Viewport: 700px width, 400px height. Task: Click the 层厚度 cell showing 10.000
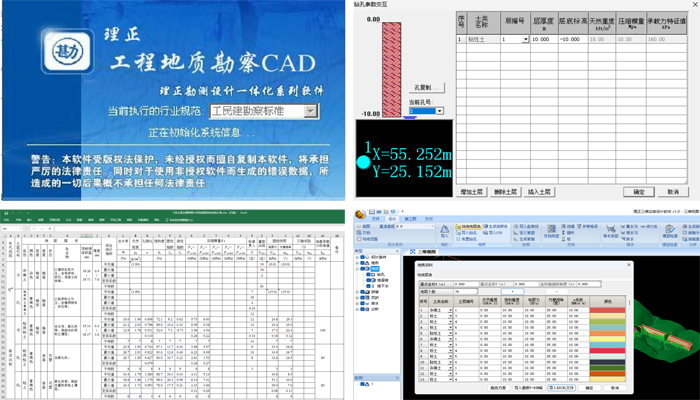pos(543,39)
